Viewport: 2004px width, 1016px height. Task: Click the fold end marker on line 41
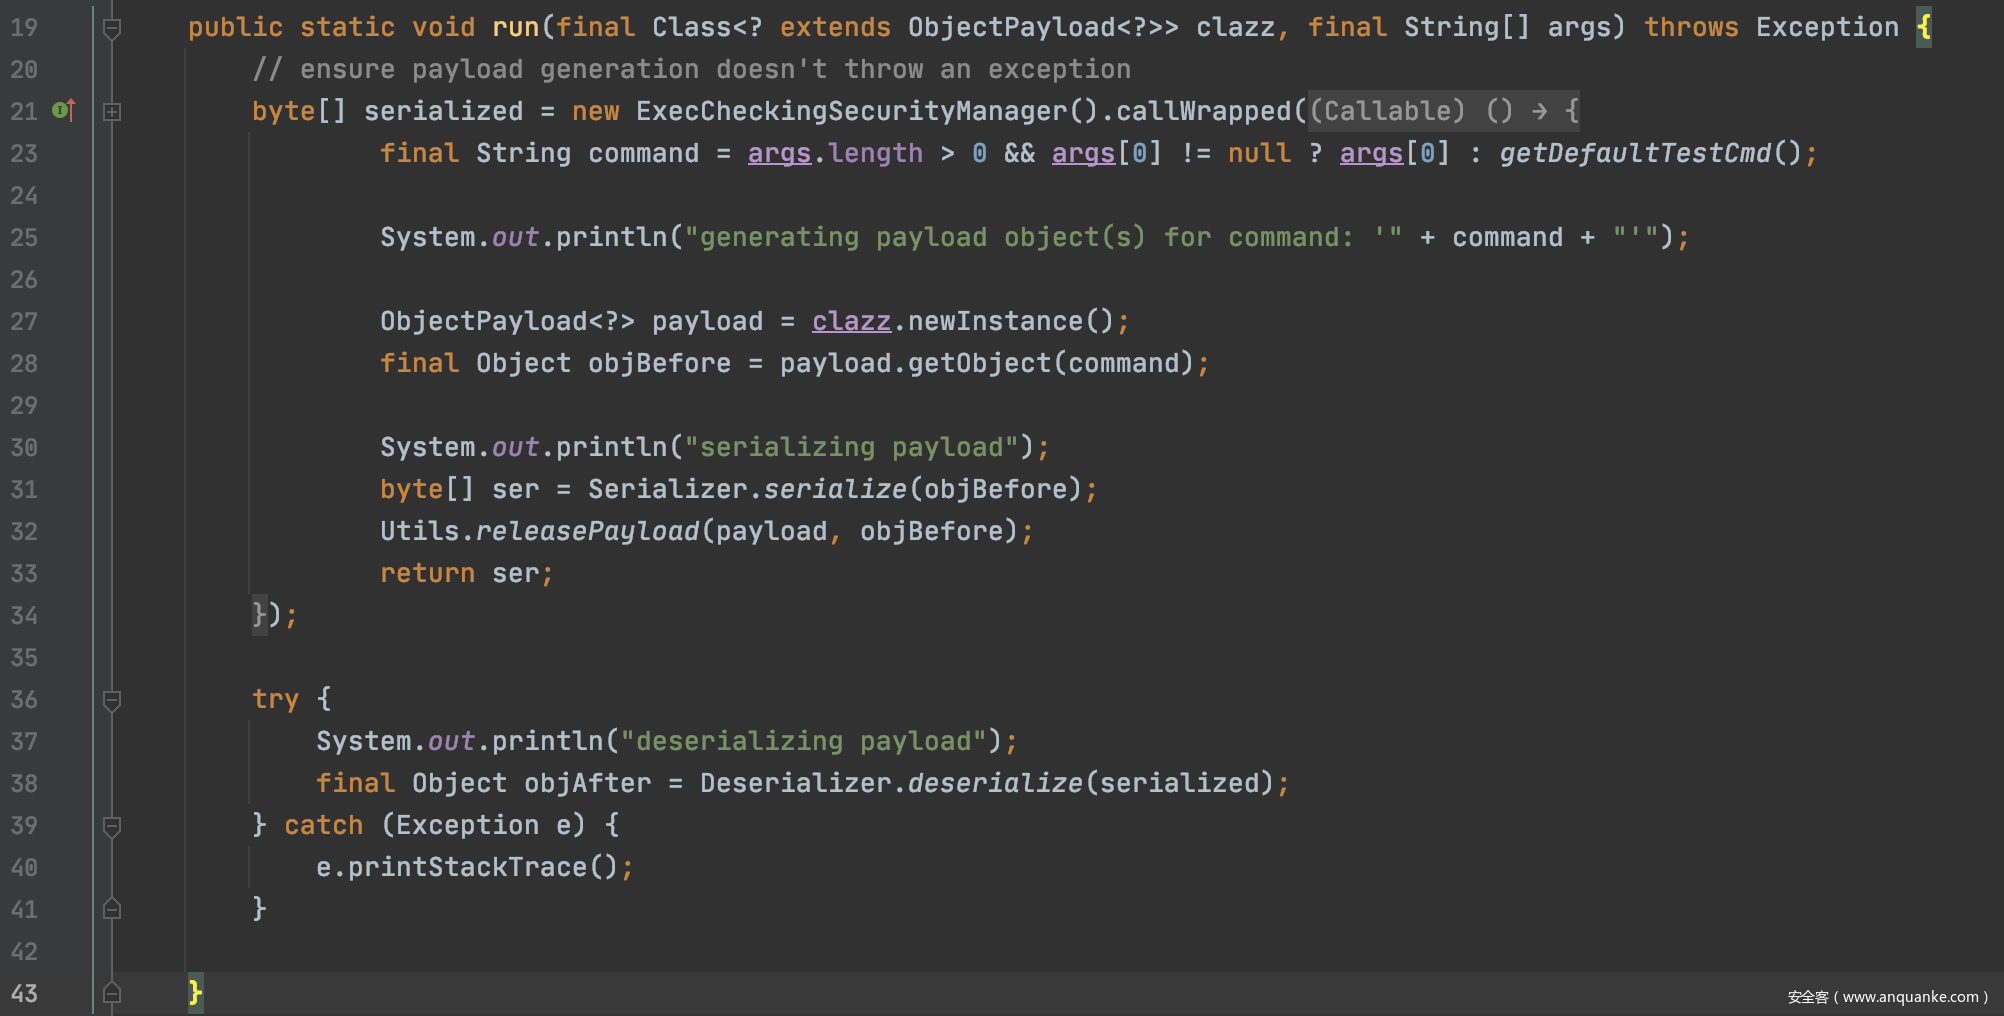click(112, 909)
